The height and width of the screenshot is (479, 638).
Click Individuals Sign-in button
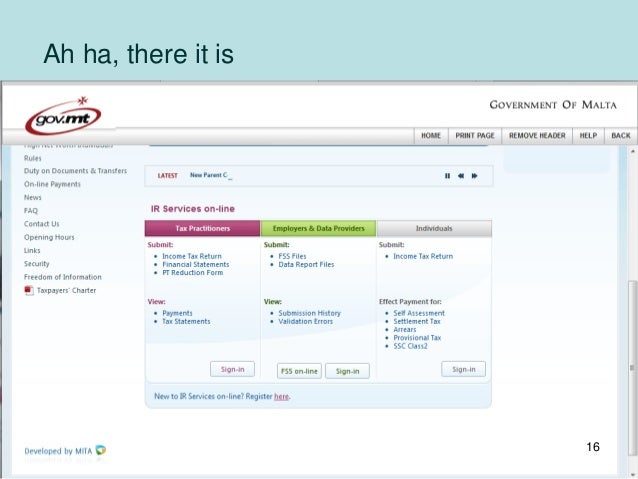click(463, 369)
